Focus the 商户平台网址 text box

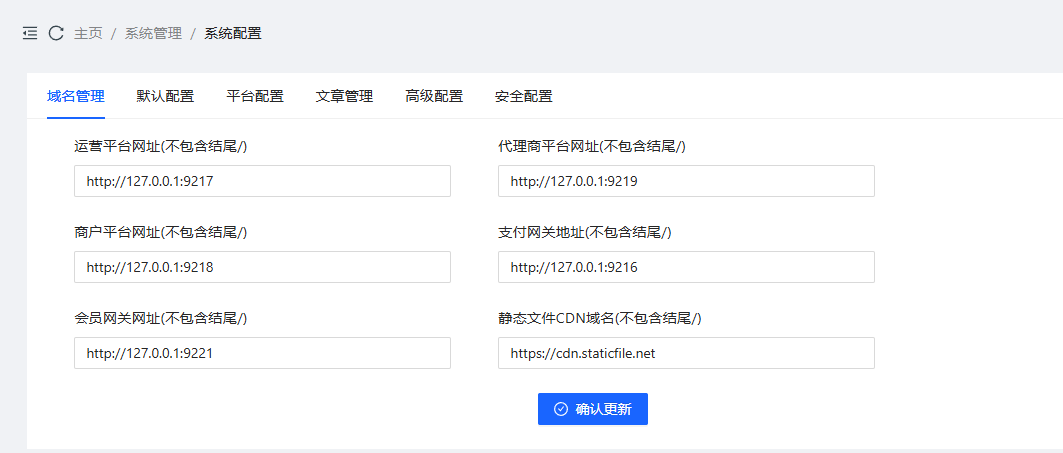pos(262,267)
